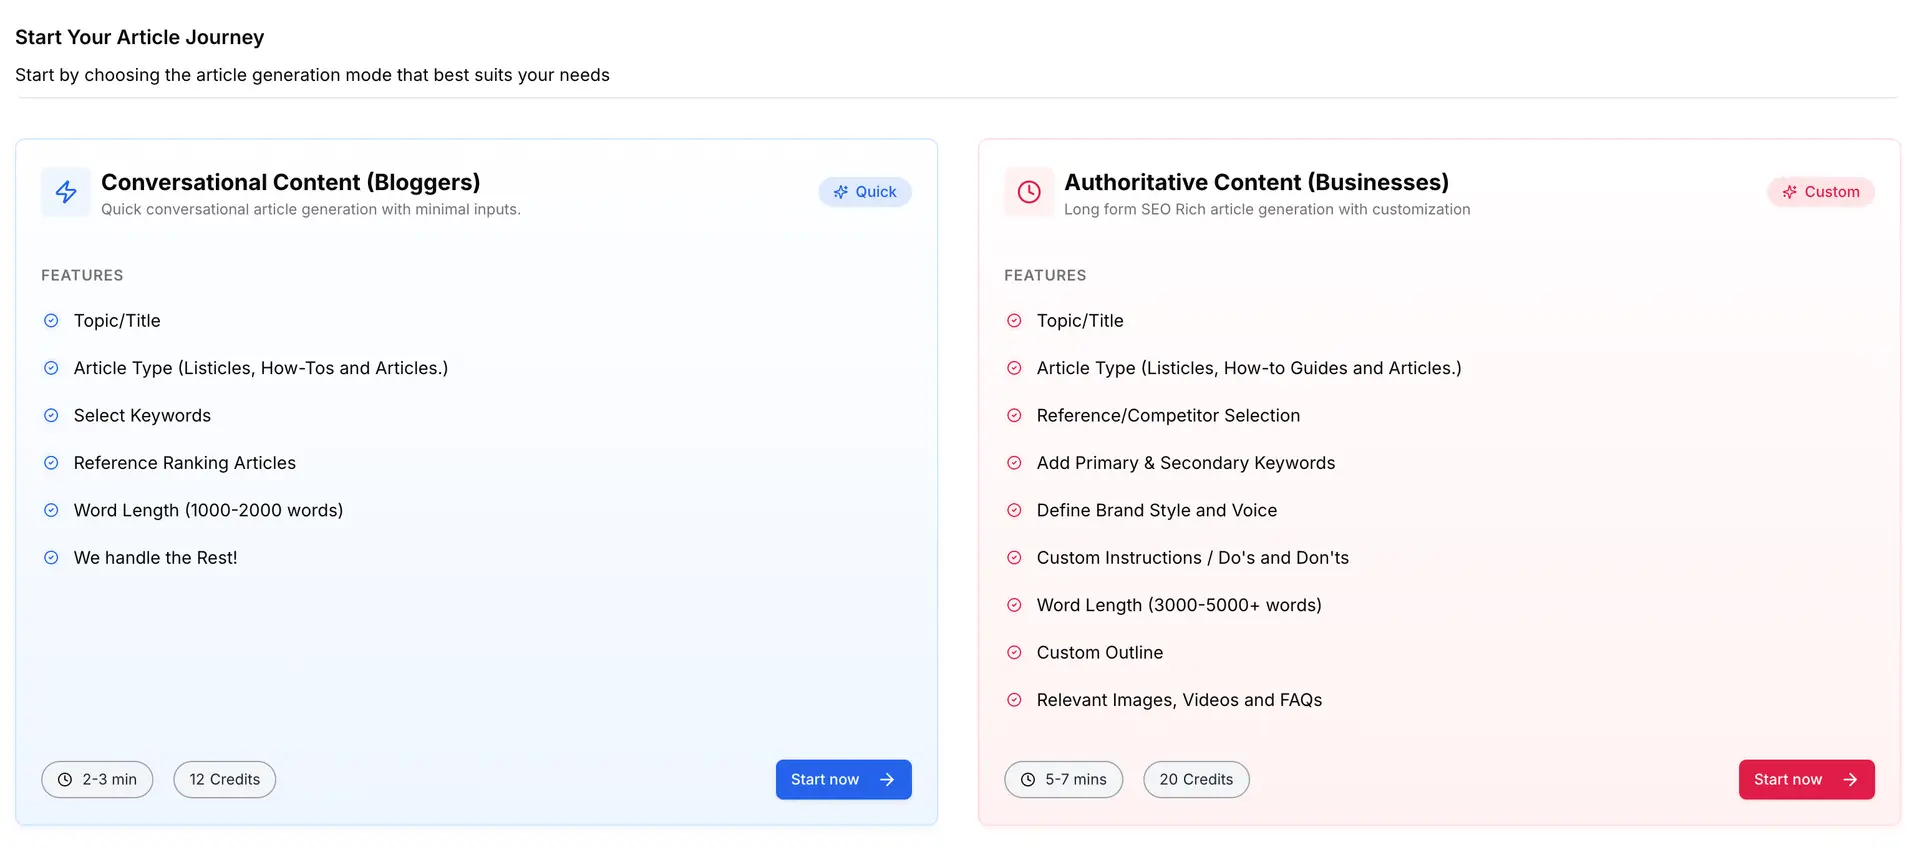Click the clock icon beside 5-7 mins

1028,780
